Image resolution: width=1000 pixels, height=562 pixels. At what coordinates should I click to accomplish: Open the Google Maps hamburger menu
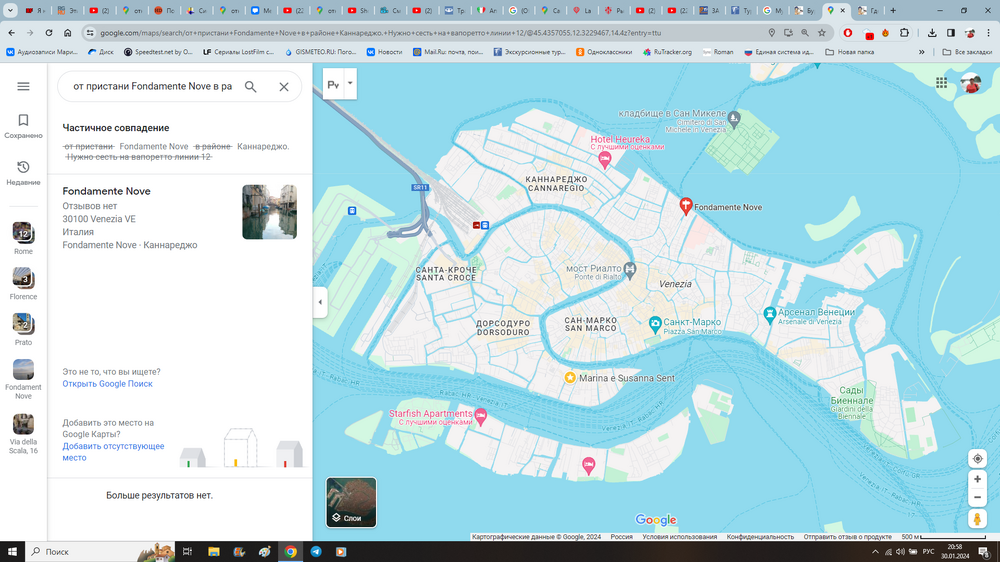[23, 87]
